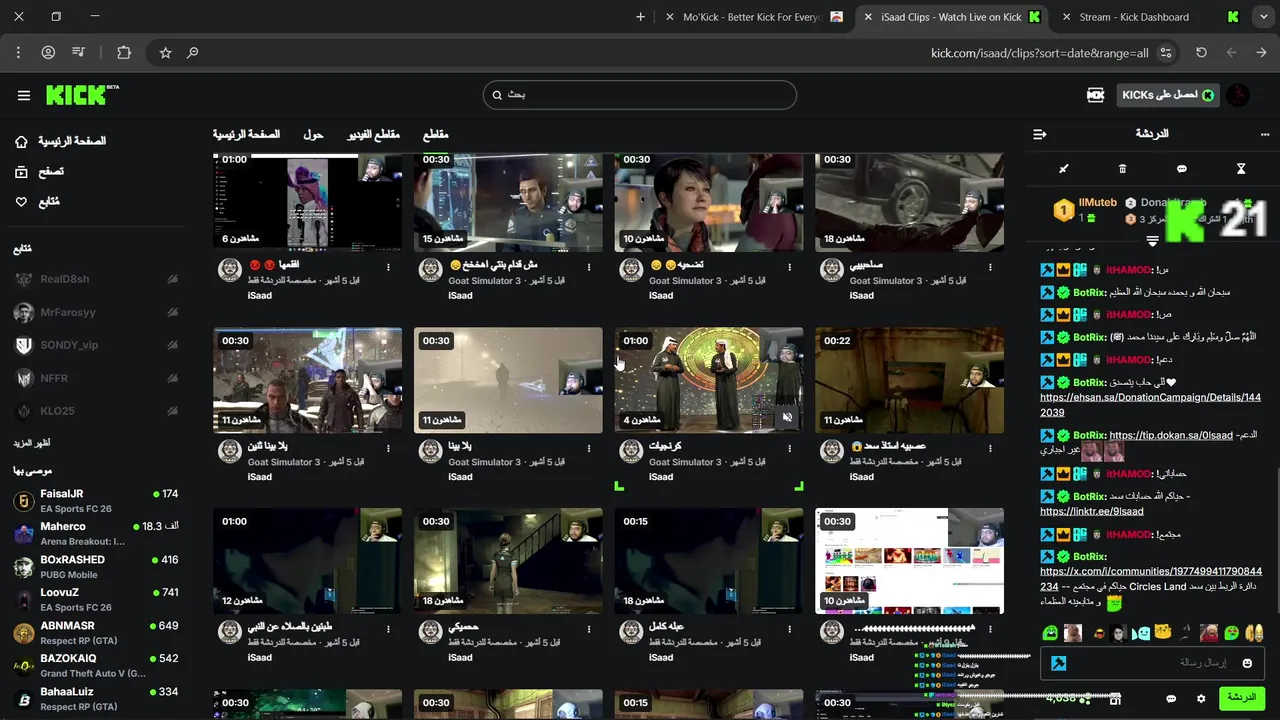Click the Mo'Kick logo icon in header
Screen dimensions: 1280x720
click(1095, 95)
